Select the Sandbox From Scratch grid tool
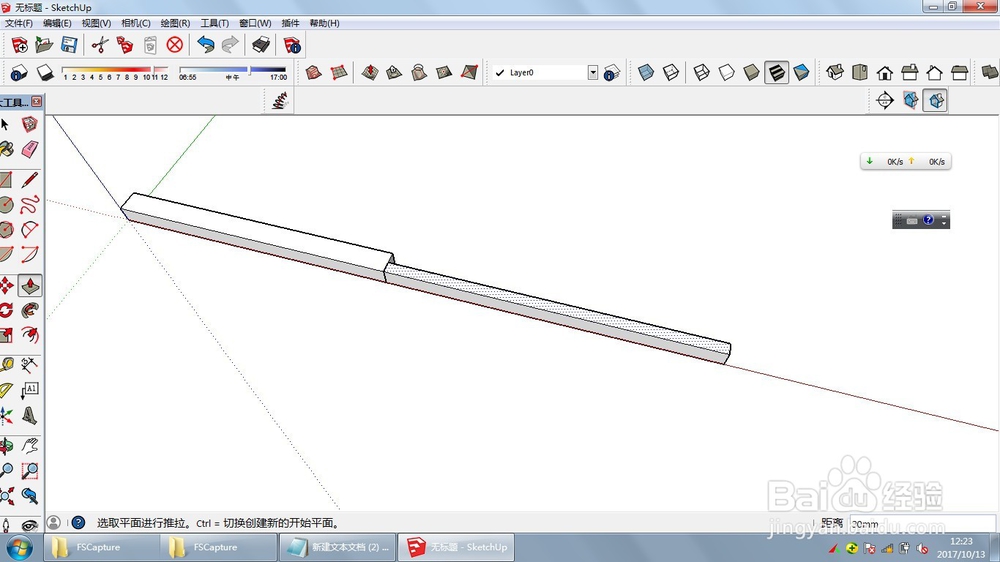The image size is (1000, 562). (338, 73)
